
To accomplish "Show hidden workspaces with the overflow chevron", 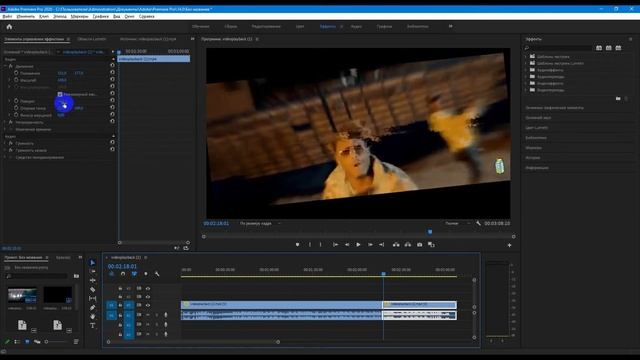I will [x=451, y=26].
